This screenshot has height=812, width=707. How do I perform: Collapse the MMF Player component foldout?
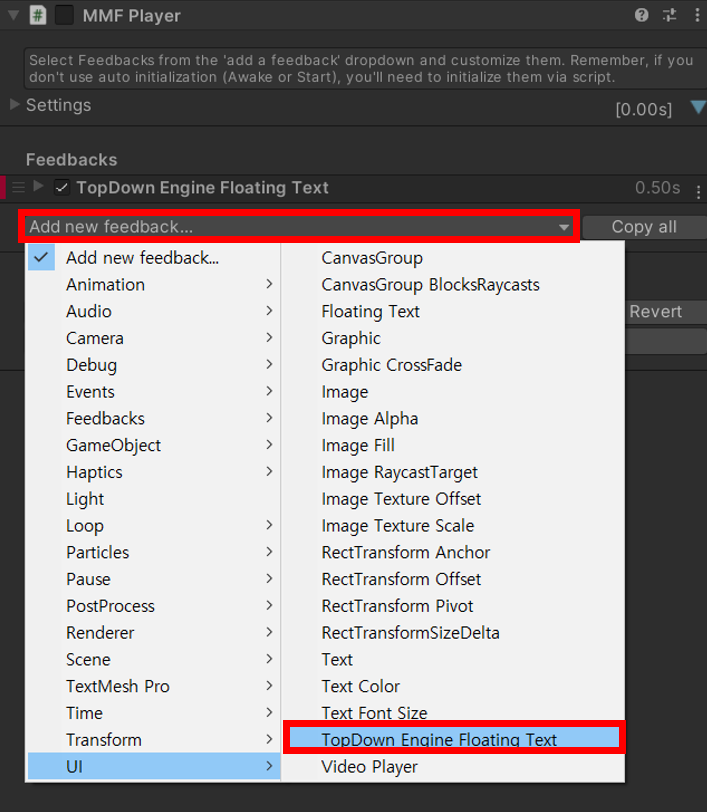tap(14, 15)
